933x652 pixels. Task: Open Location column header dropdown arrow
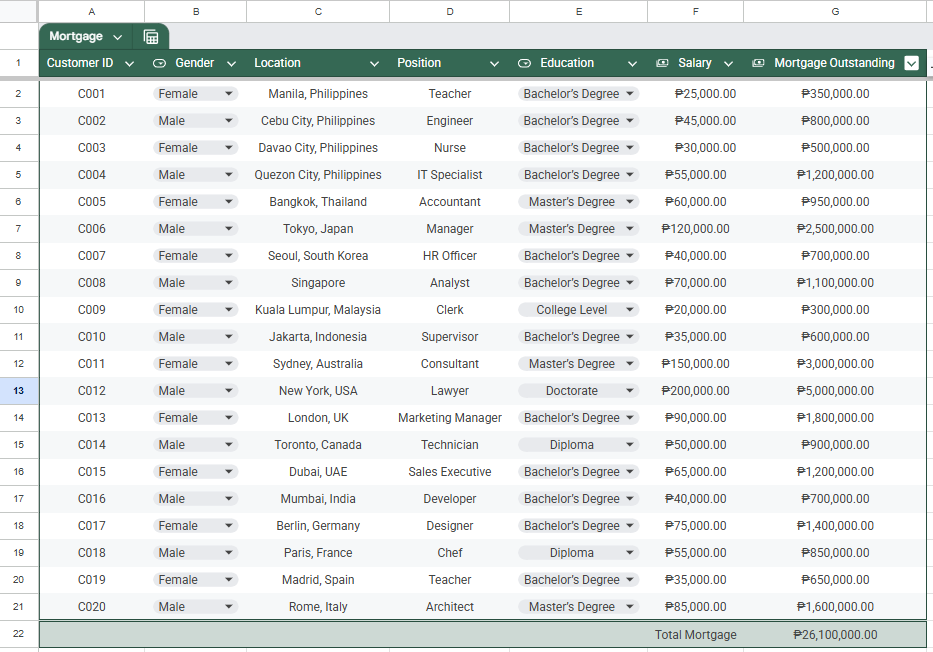(x=374, y=64)
